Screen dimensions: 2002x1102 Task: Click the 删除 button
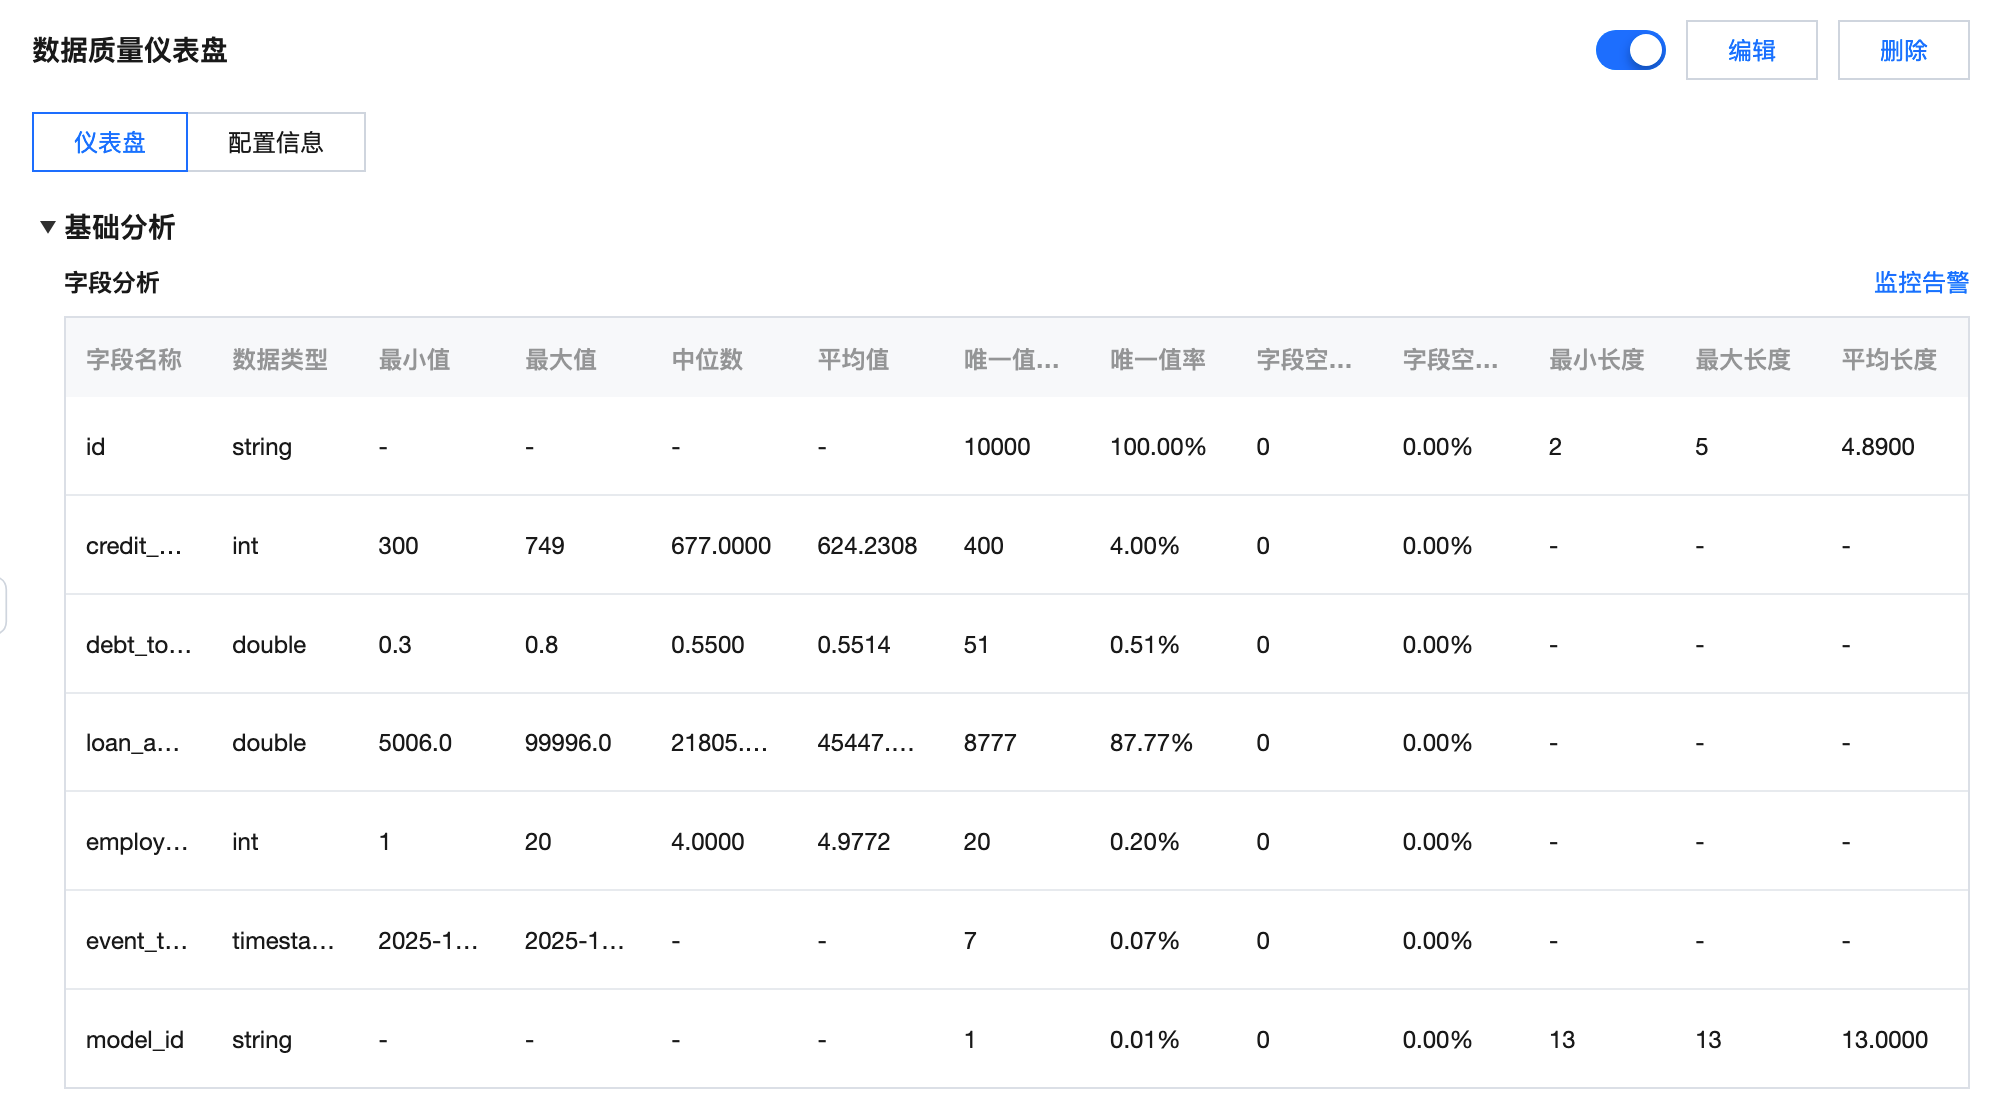[1903, 50]
